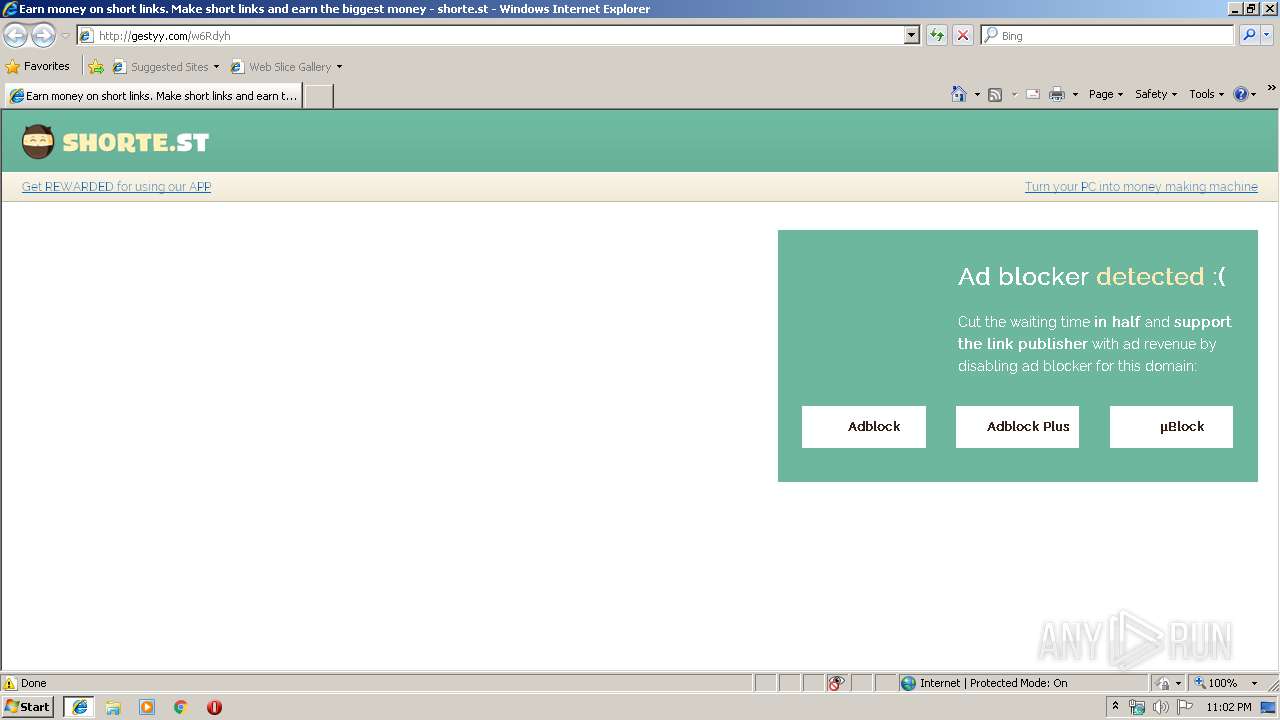This screenshot has height=720, width=1280.
Task: Click the SHORTE.ST logo
Action: tap(115, 142)
